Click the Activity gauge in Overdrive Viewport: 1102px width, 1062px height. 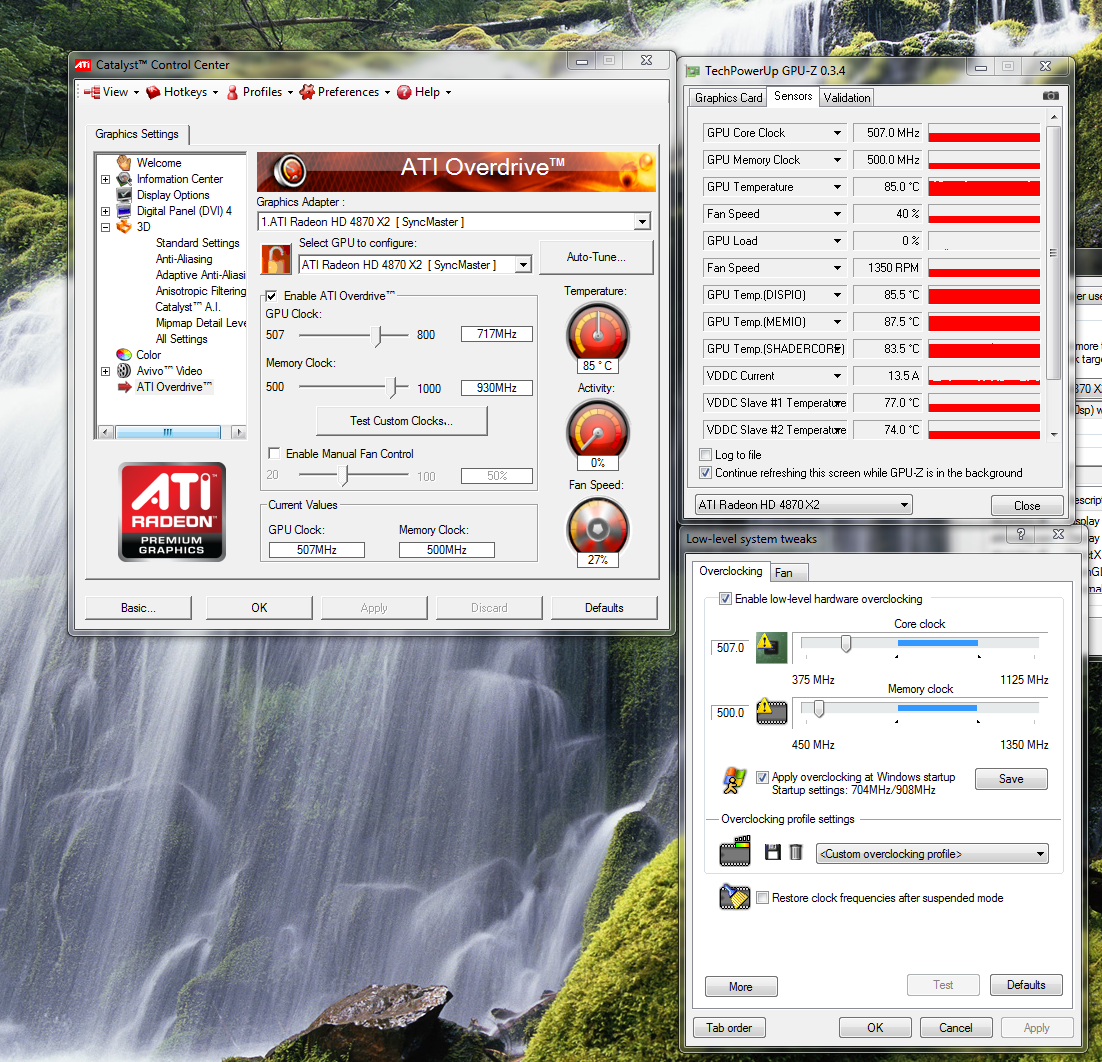(x=597, y=431)
